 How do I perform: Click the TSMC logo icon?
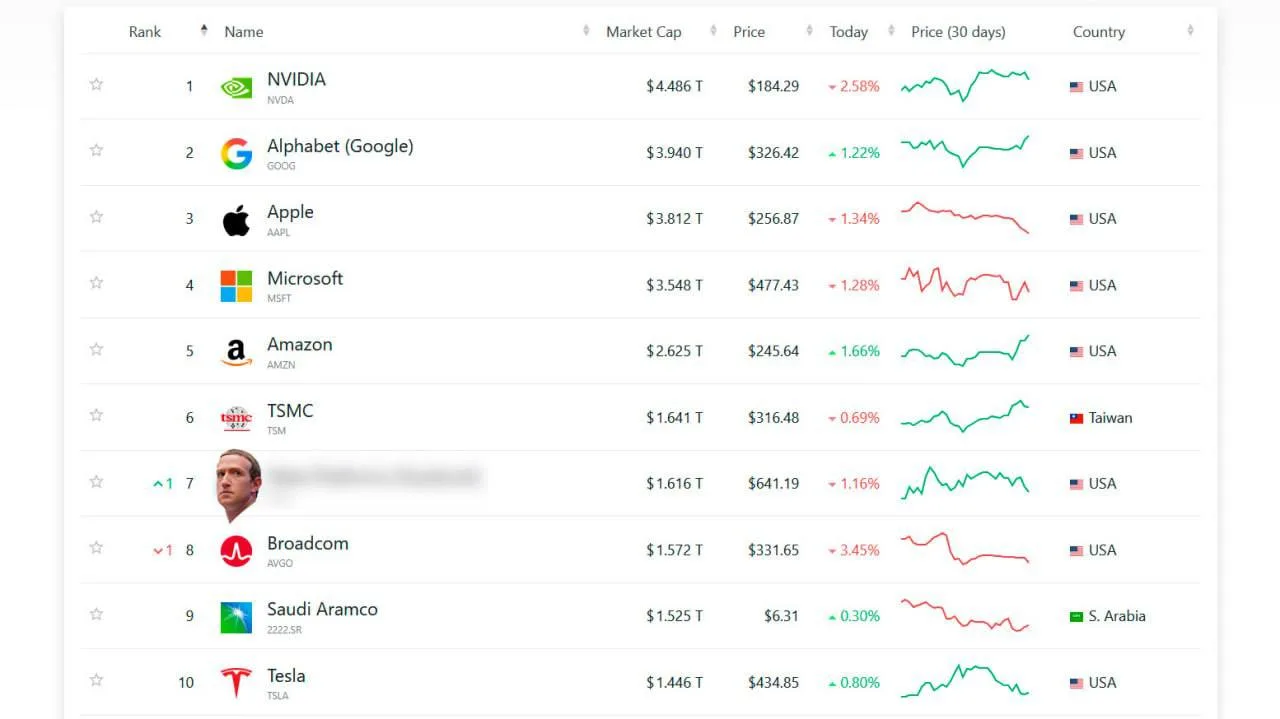(x=236, y=418)
